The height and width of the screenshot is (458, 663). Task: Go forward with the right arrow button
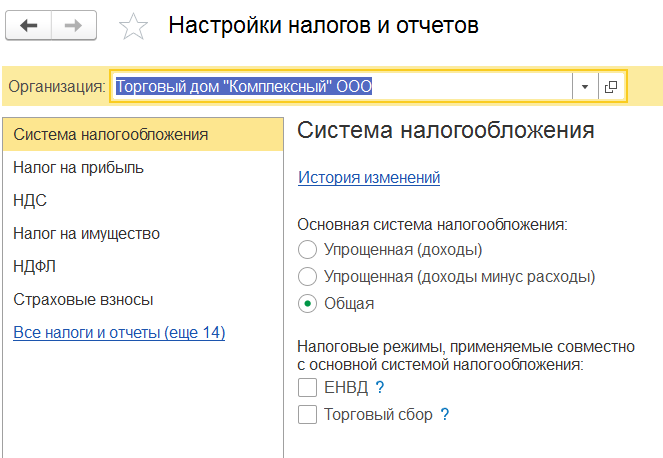pos(74,26)
